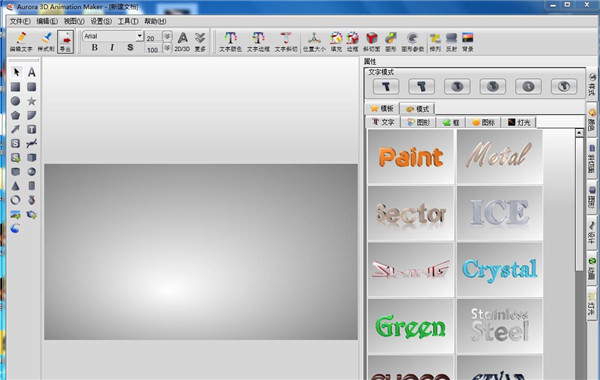Screen dimensions: 600x380
Task: Toggle the S text style button
Action: coord(130,47)
